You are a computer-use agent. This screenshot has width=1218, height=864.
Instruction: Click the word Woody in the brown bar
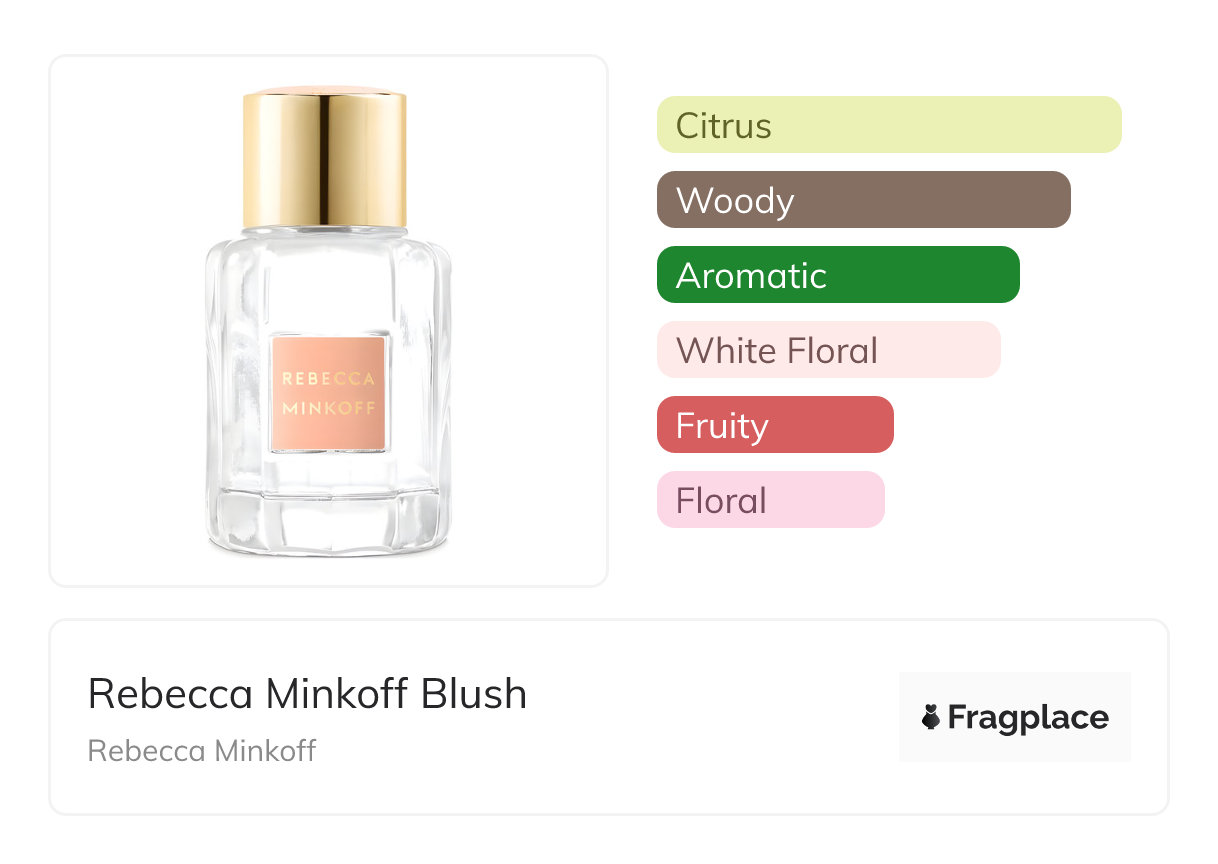coord(735,201)
